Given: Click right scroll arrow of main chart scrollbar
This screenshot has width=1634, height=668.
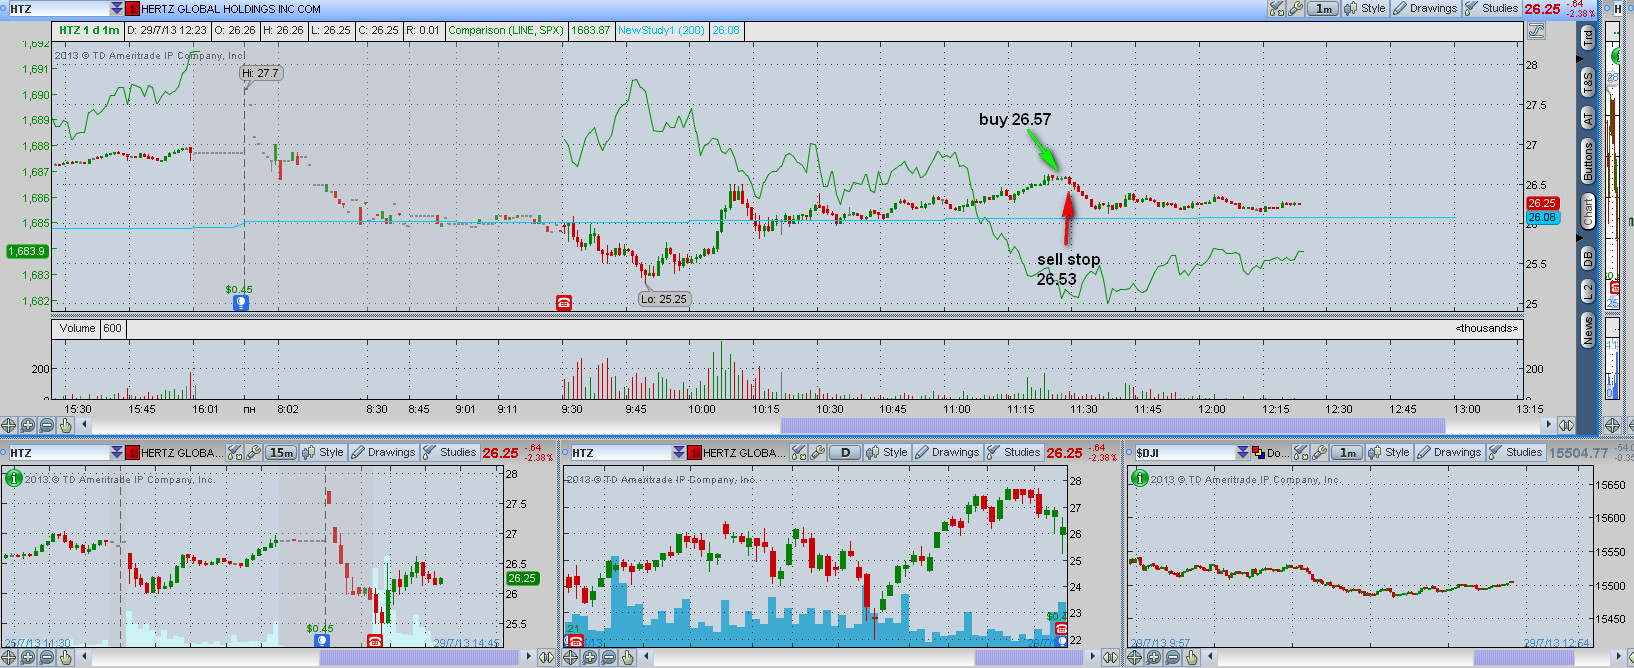Looking at the screenshot, I should (x=1549, y=425).
